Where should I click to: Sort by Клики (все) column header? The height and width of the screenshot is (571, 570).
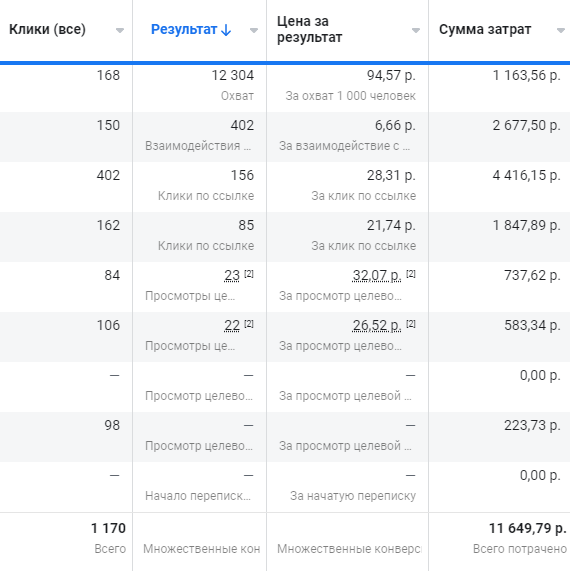coord(47,29)
